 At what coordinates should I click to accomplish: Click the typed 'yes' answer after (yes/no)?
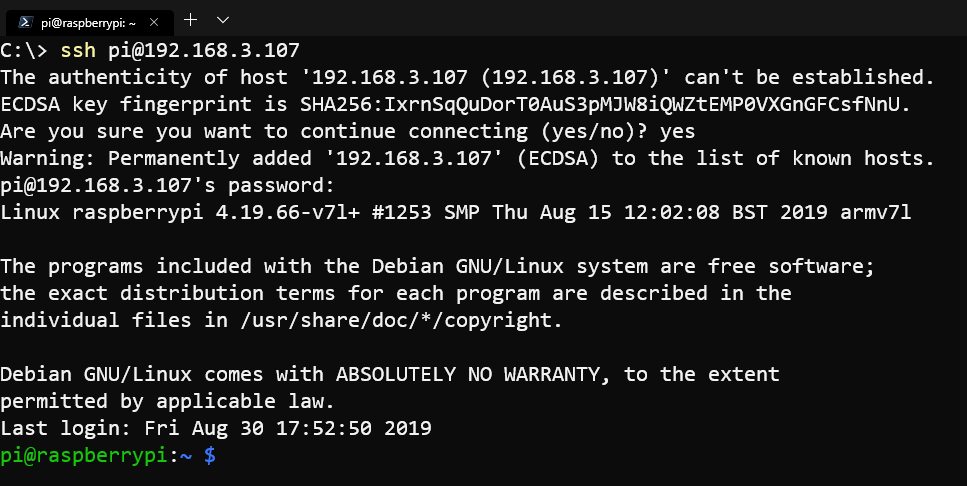pos(677,131)
